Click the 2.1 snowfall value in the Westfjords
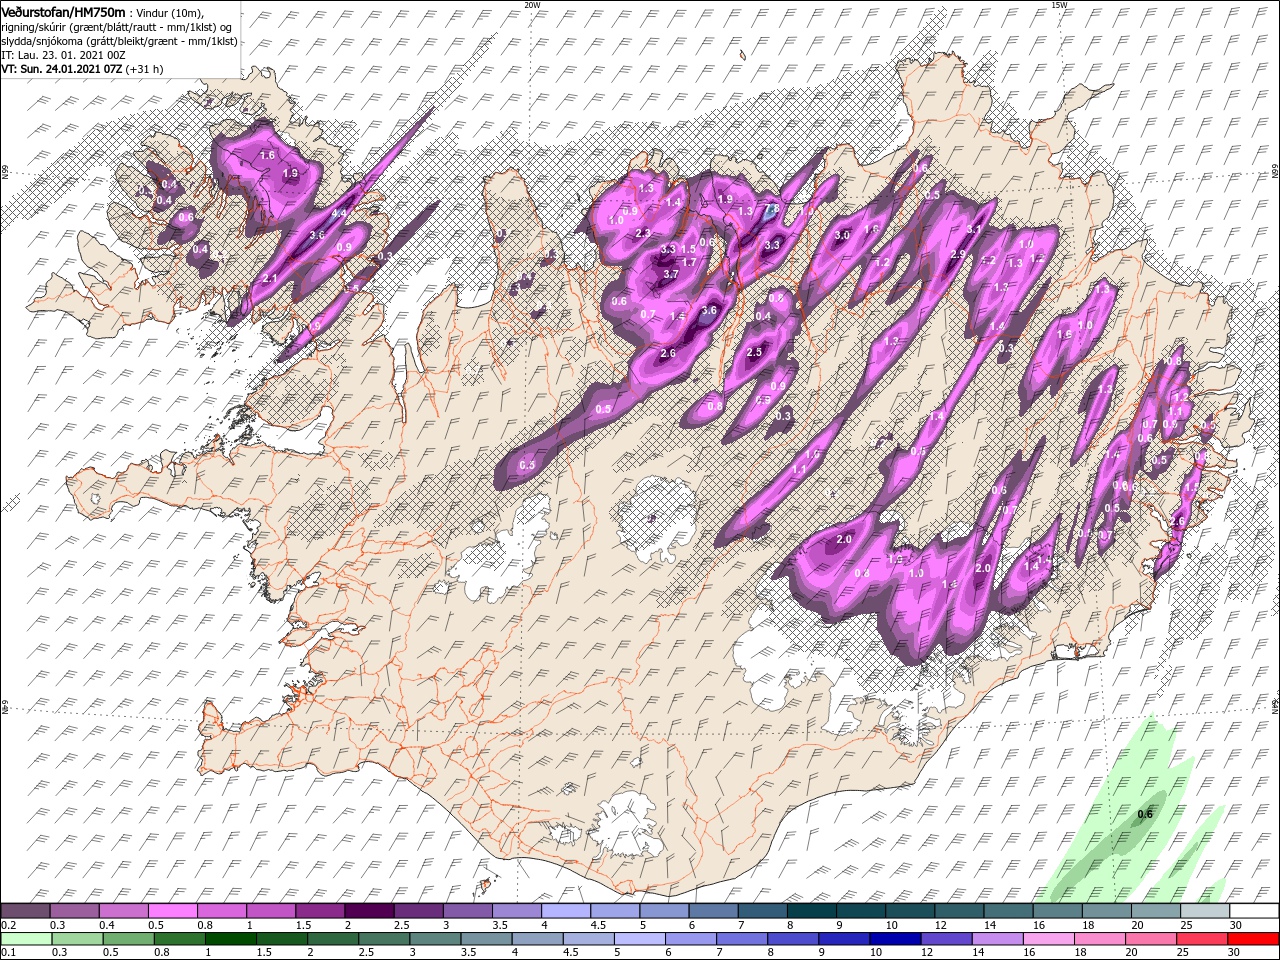 point(269,279)
